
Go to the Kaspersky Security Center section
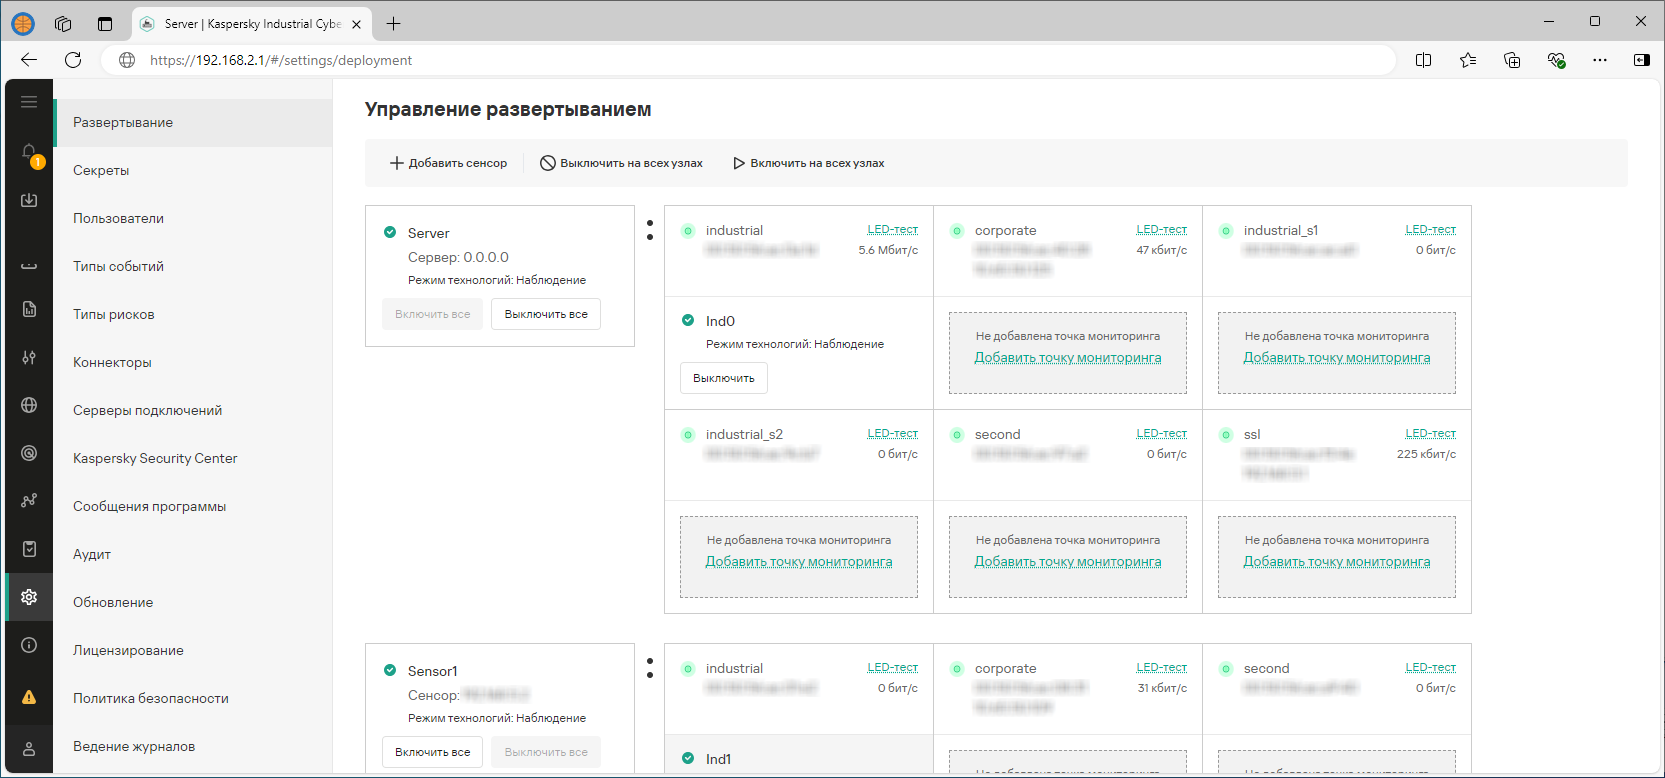pos(155,458)
